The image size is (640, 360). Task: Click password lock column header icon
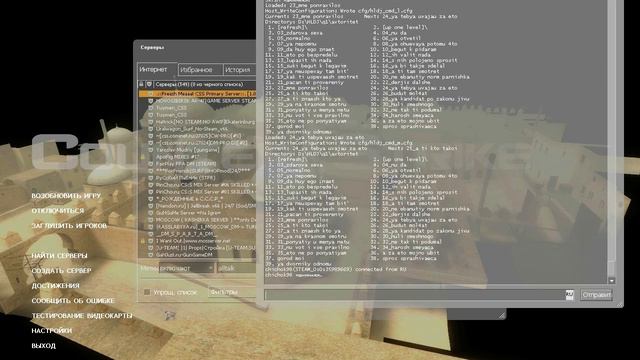tap(142, 84)
